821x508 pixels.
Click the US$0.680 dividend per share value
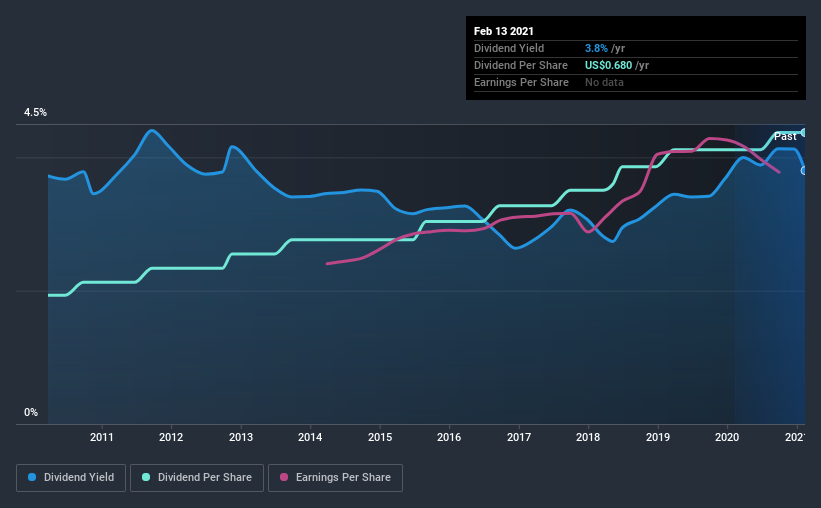coord(608,65)
